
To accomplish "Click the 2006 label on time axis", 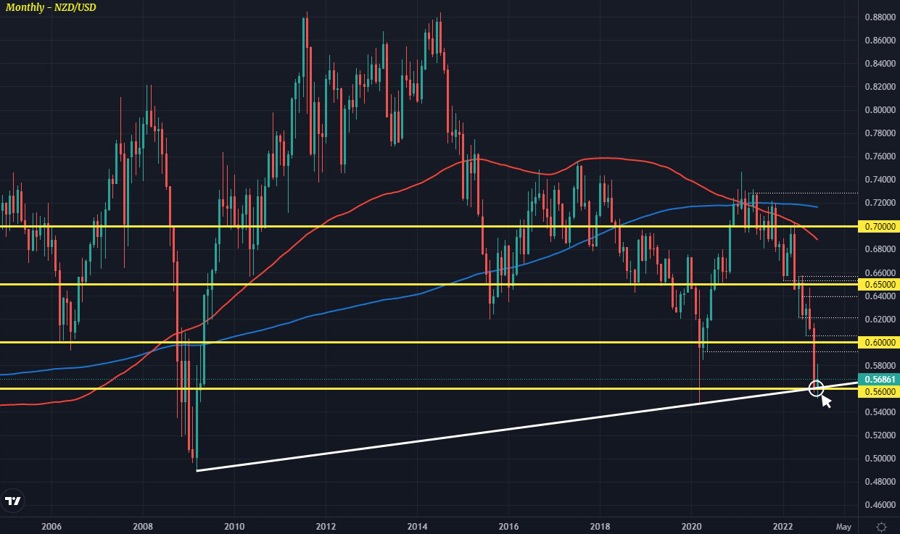I will [51, 527].
